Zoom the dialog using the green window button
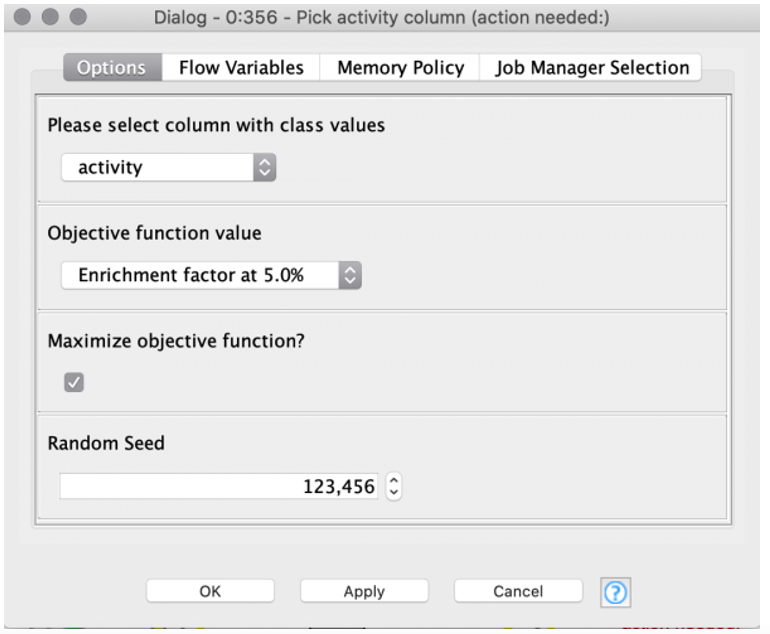 (77, 18)
